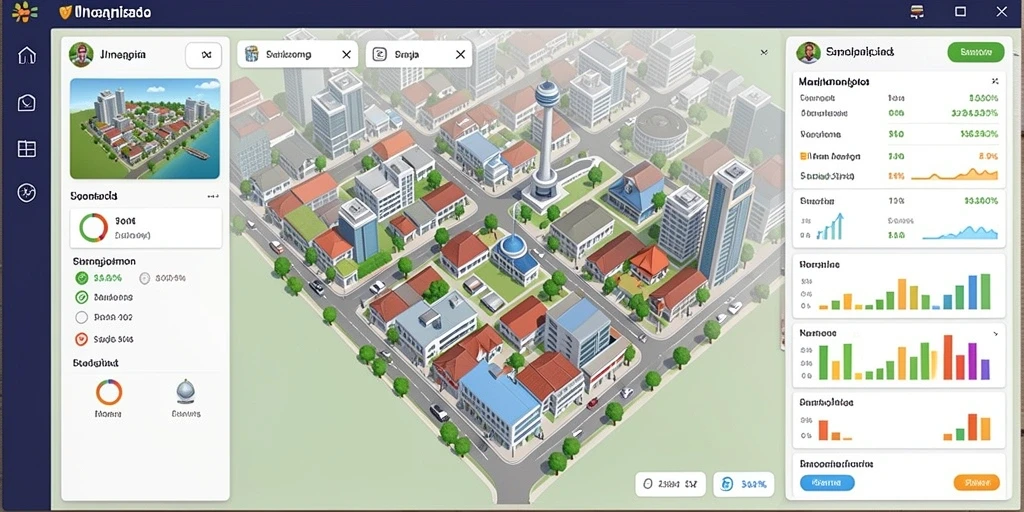Open the three-dot menu in the left panel

[x=212, y=196]
